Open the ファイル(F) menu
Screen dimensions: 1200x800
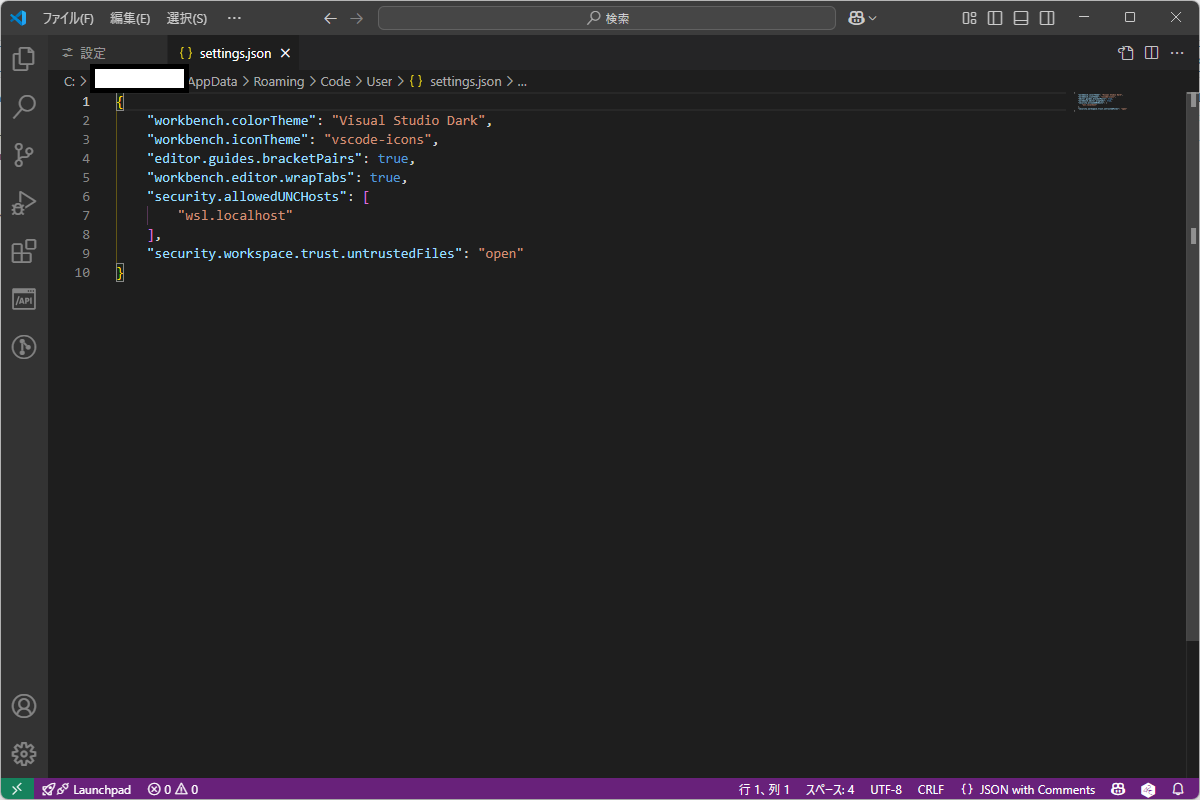coord(68,18)
